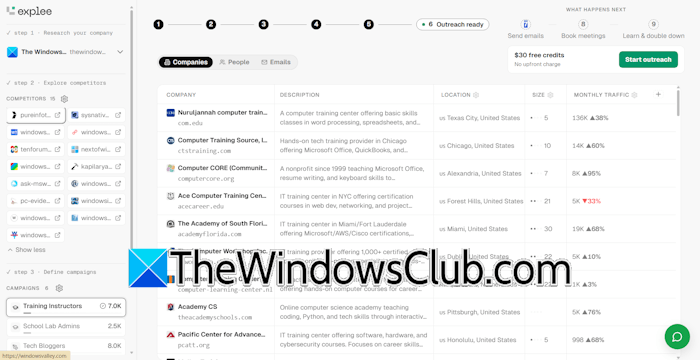This screenshot has width=700, height=360.
Task: Select the kapilarya competitor chip
Action: pyautogui.click(x=96, y=167)
